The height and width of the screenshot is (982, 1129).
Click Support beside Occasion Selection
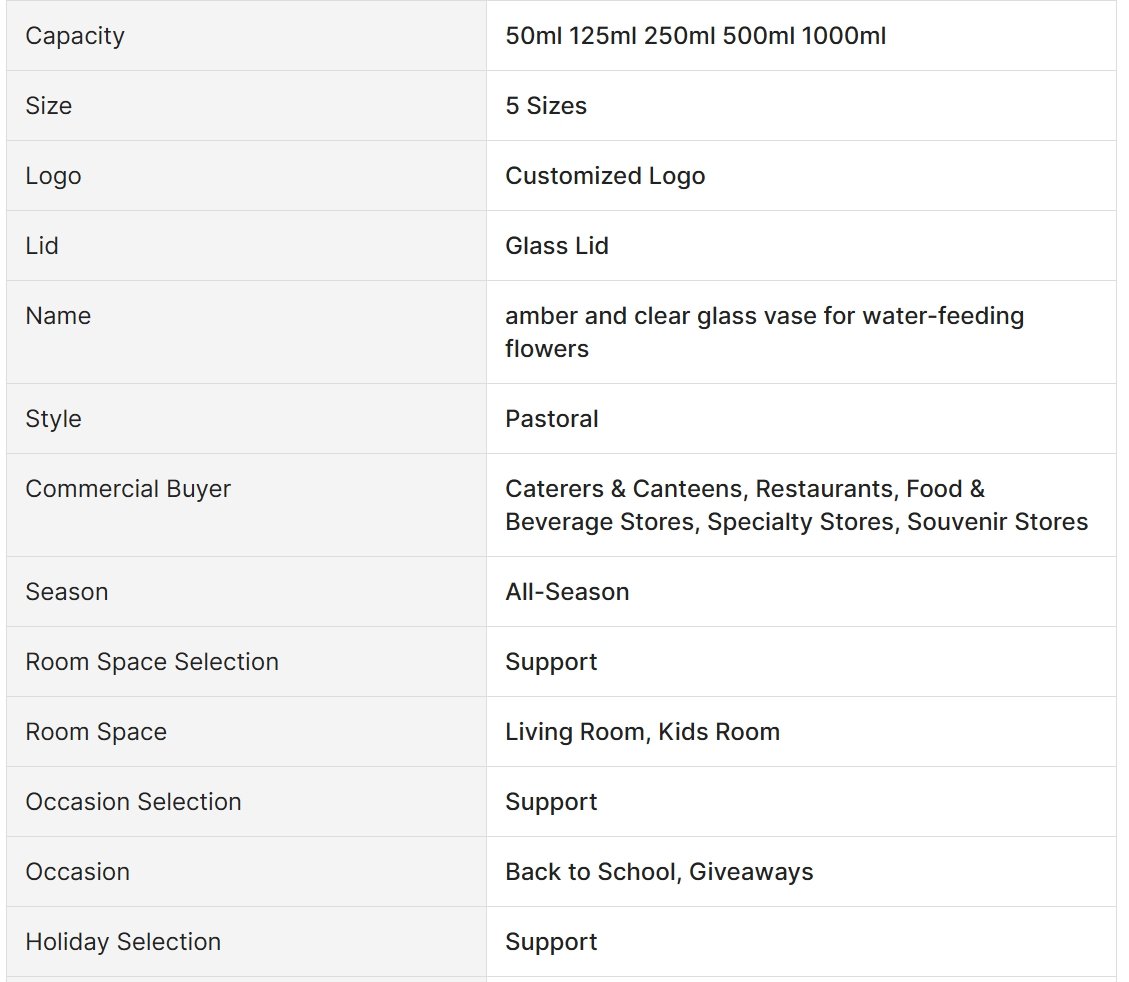click(x=552, y=802)
